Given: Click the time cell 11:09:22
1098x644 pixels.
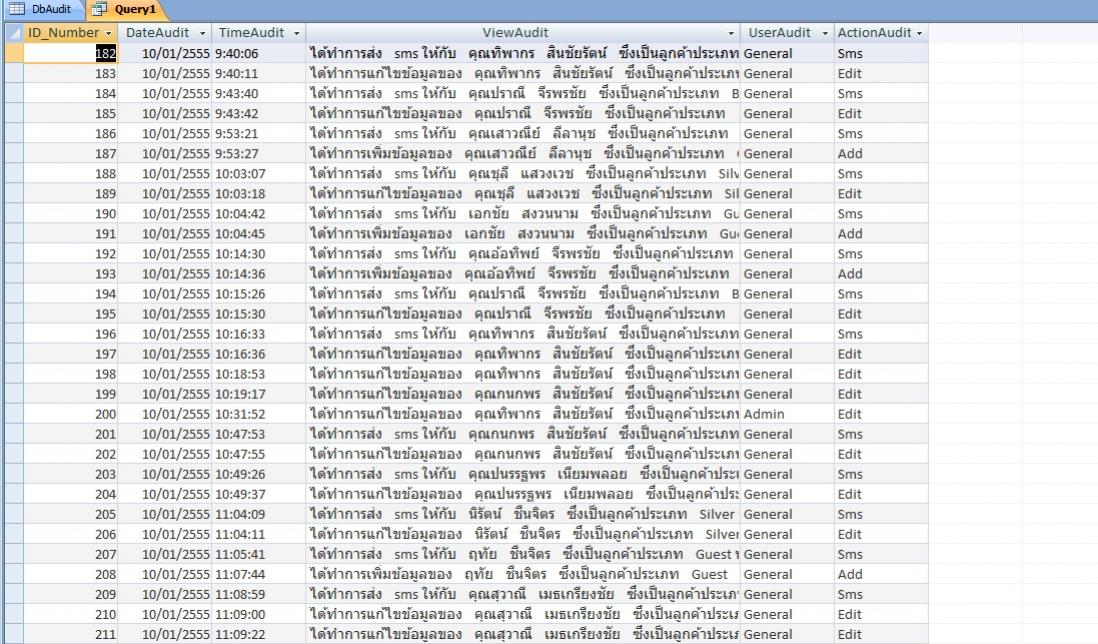Looking at the screenshot, I should [x=258, y=634].
